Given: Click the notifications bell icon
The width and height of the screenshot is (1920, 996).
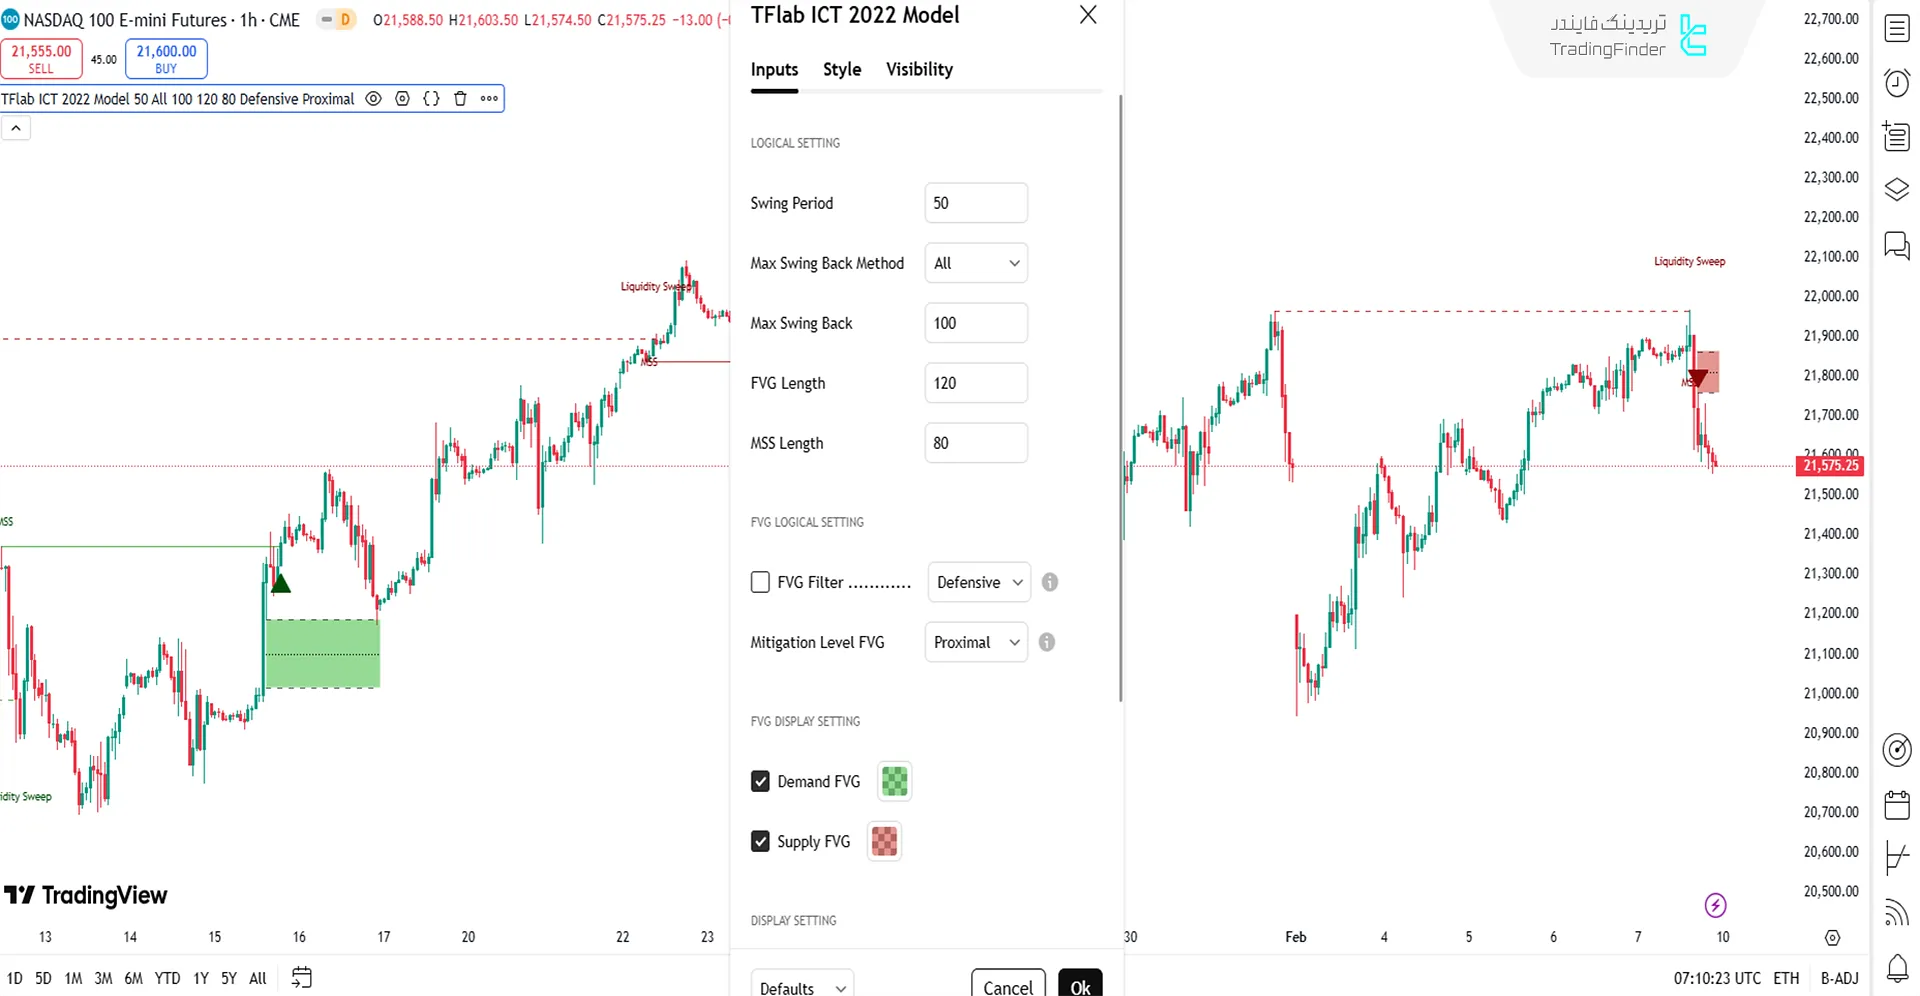Looking at the screenshot, I should (1897, 967).
